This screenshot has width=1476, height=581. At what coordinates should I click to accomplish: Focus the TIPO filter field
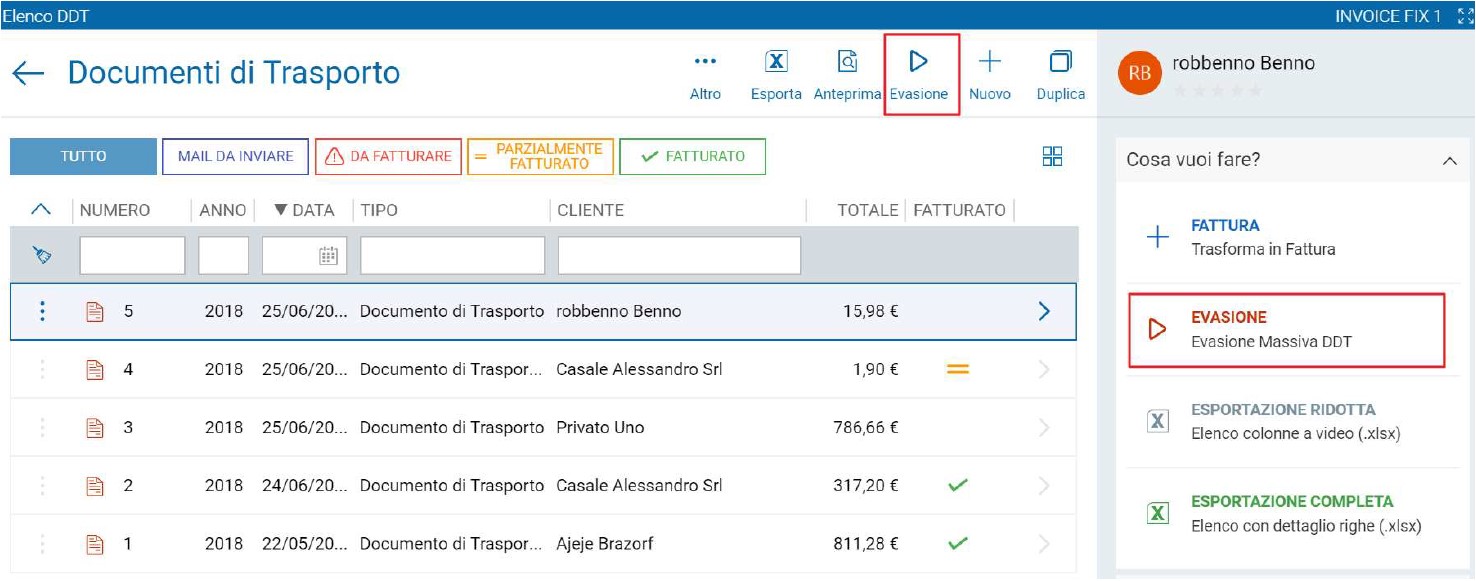click(452, 256)
